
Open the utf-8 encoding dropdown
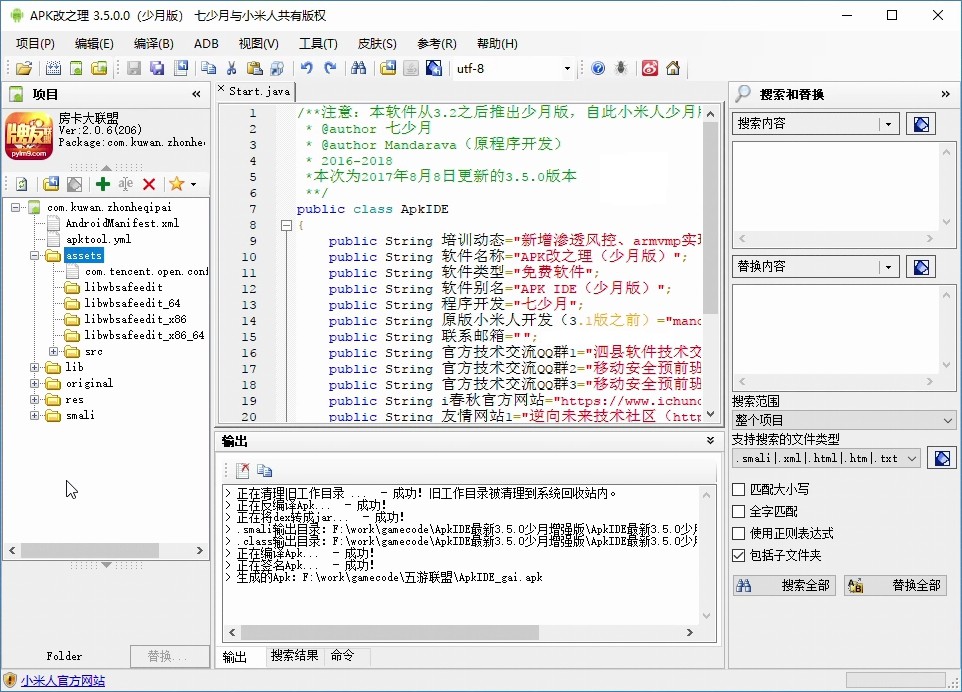566,68
